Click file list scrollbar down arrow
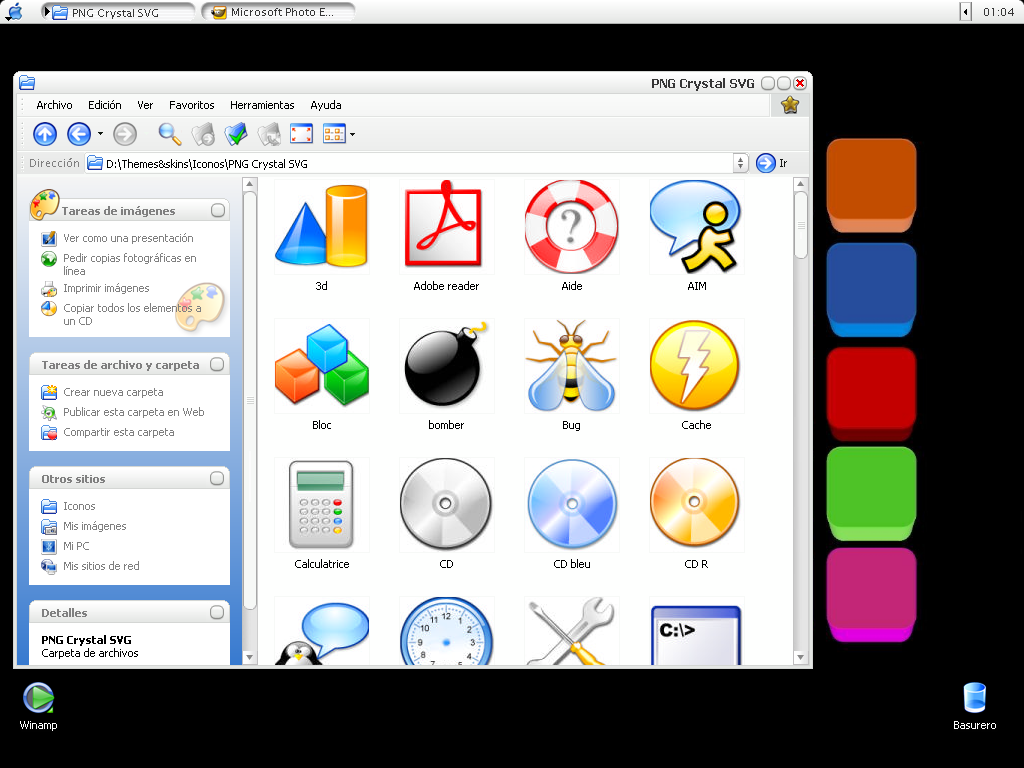The height and width of the screenshot is (768, 1024). click(x=801, y=657)
